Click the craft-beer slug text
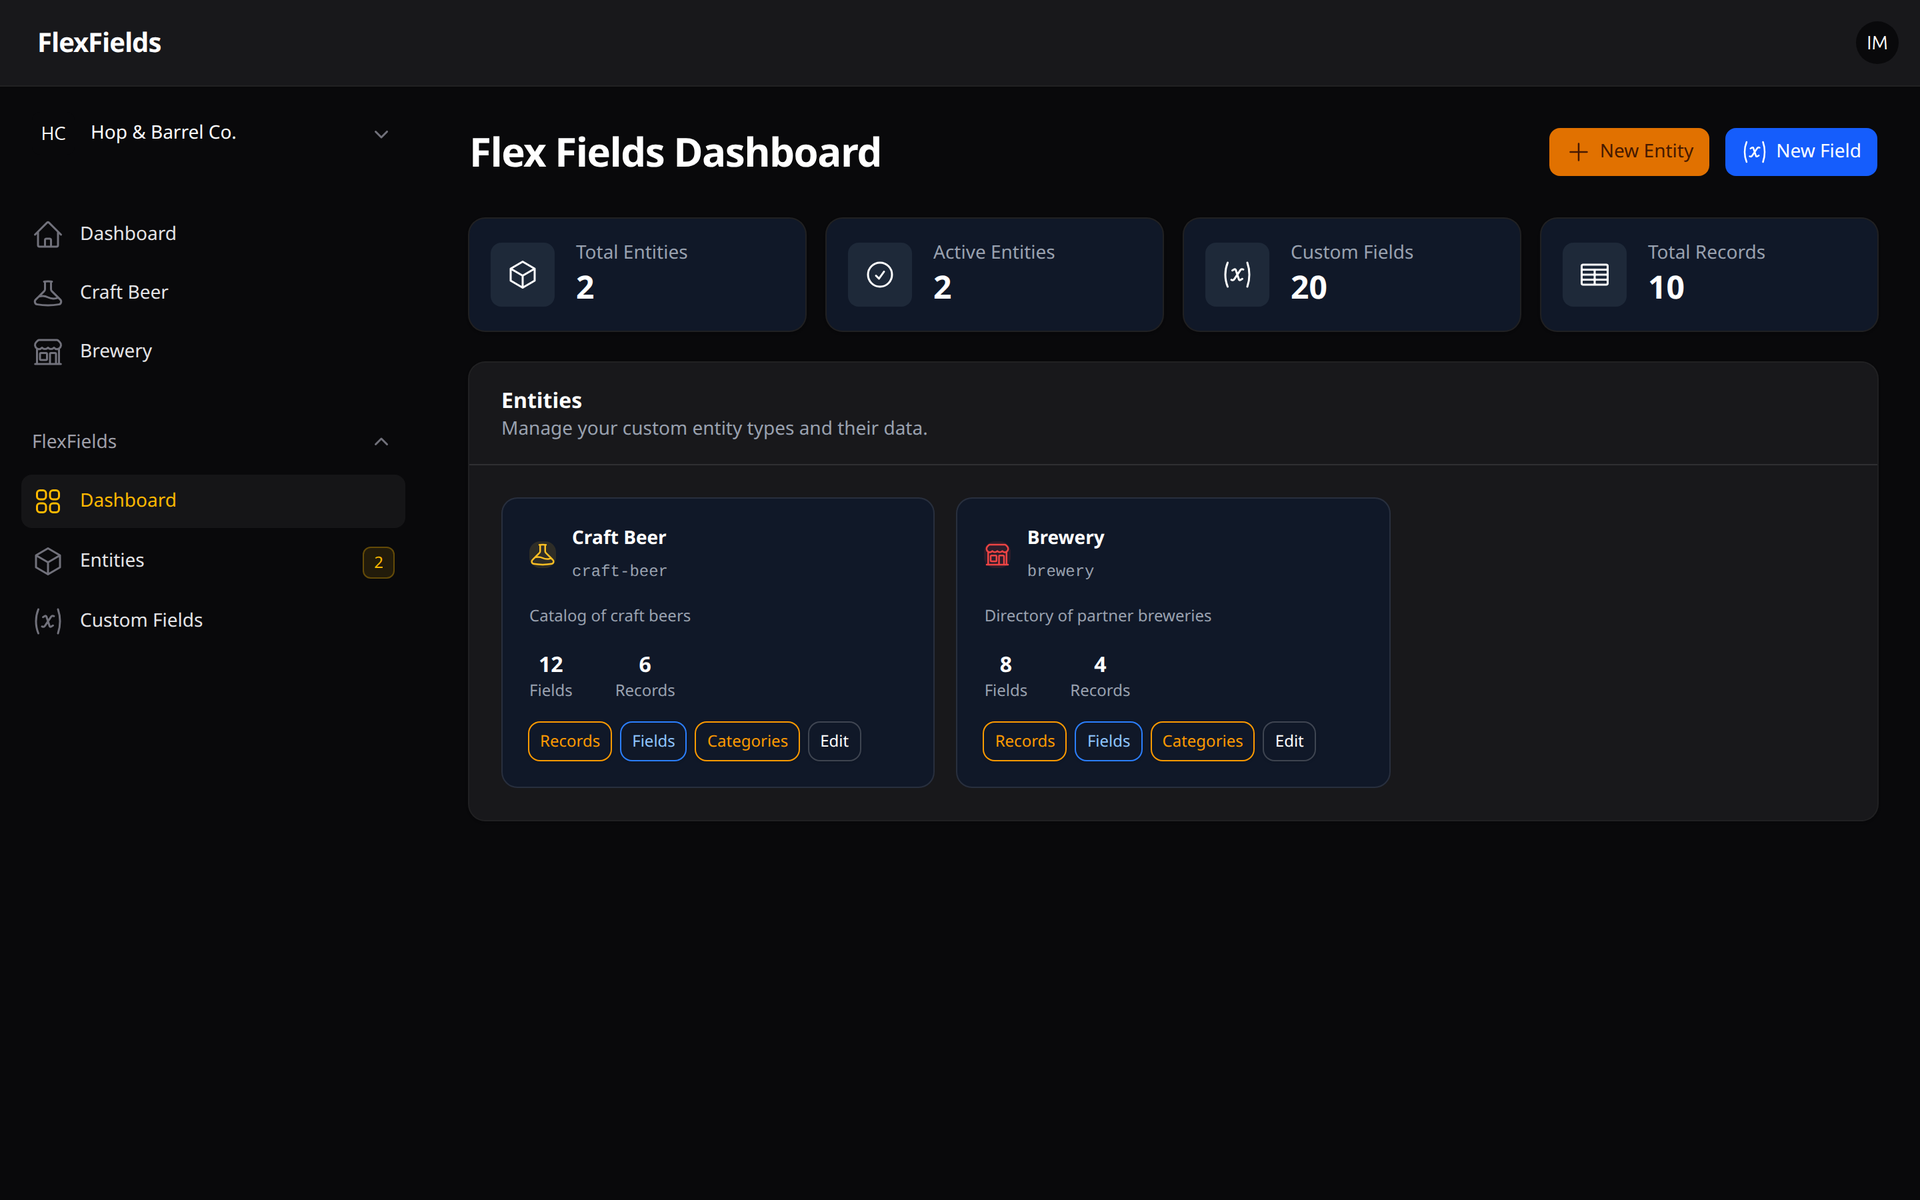The width and height of the screenshot is (1920, 1200). [619, 571]
